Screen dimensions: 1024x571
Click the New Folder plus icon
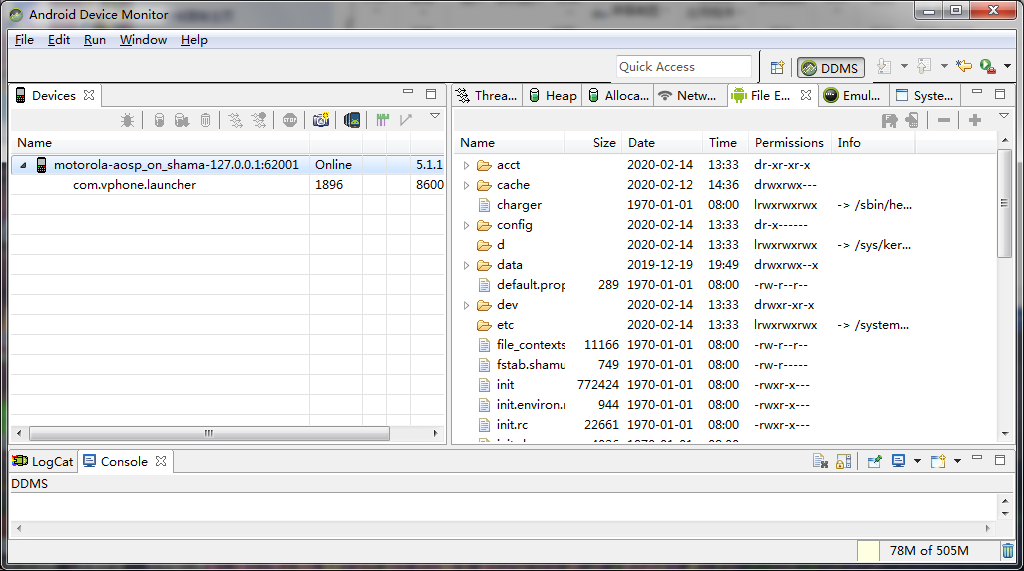pyautogui.click(x=975, y=120)
